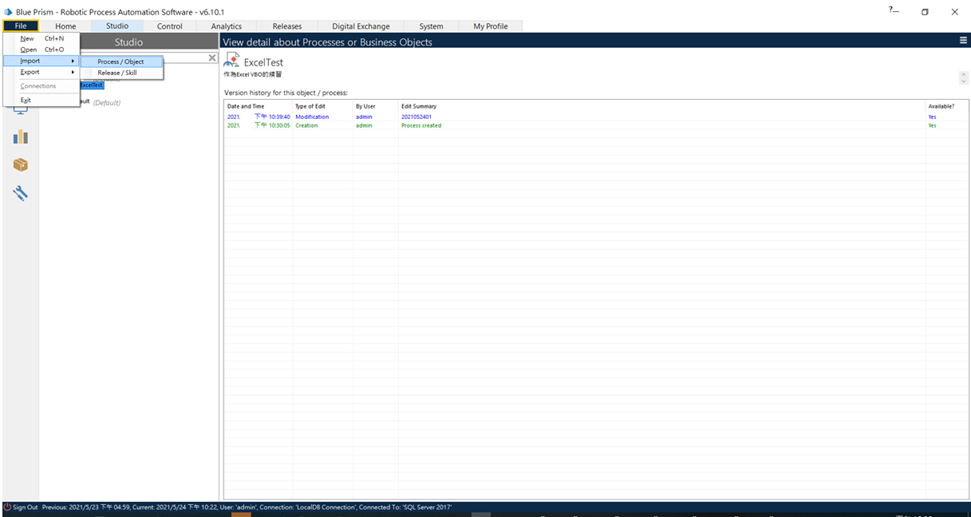The image size is (971, 517).
Task: Click the '(Default)' group label in tree
Action: 107,103
